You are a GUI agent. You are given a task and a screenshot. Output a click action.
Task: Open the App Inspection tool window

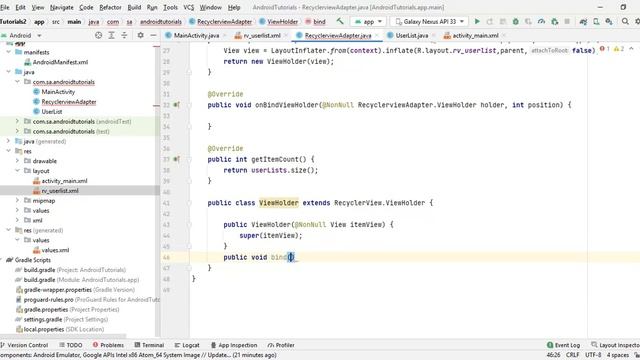point(234,345)
